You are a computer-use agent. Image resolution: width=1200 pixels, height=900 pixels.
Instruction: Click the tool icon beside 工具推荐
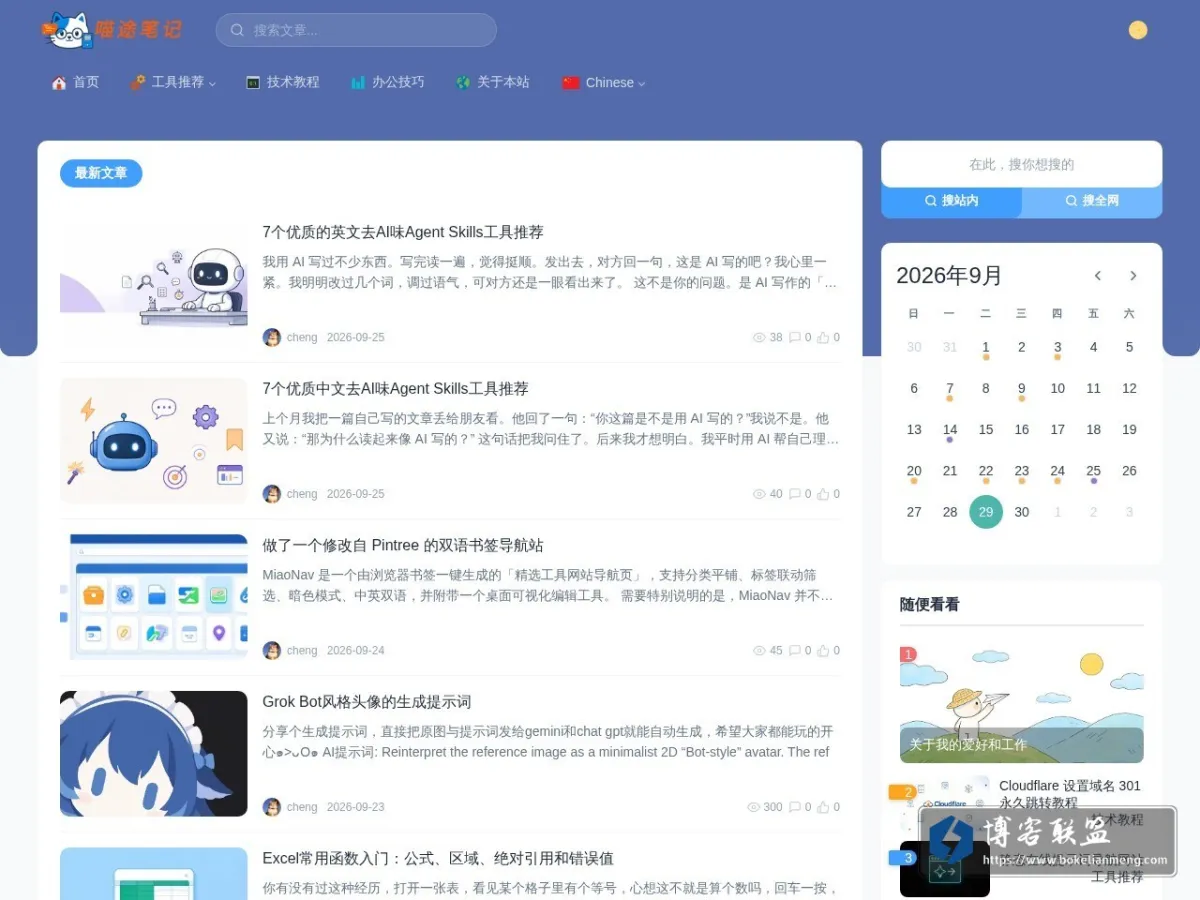pos(138,83)
